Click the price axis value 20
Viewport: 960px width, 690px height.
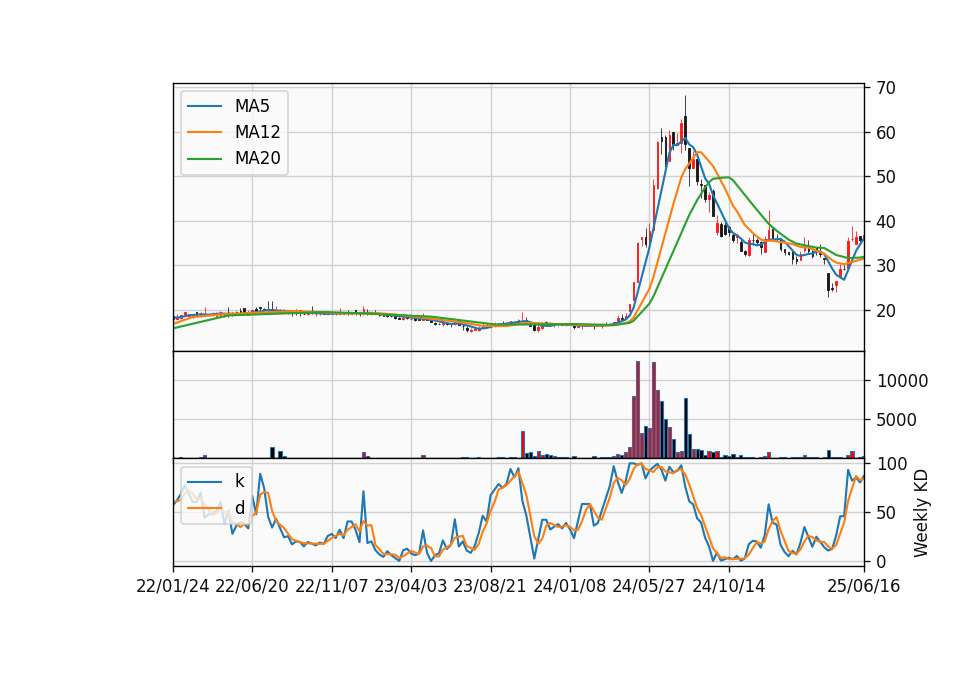tap(886, 310)
